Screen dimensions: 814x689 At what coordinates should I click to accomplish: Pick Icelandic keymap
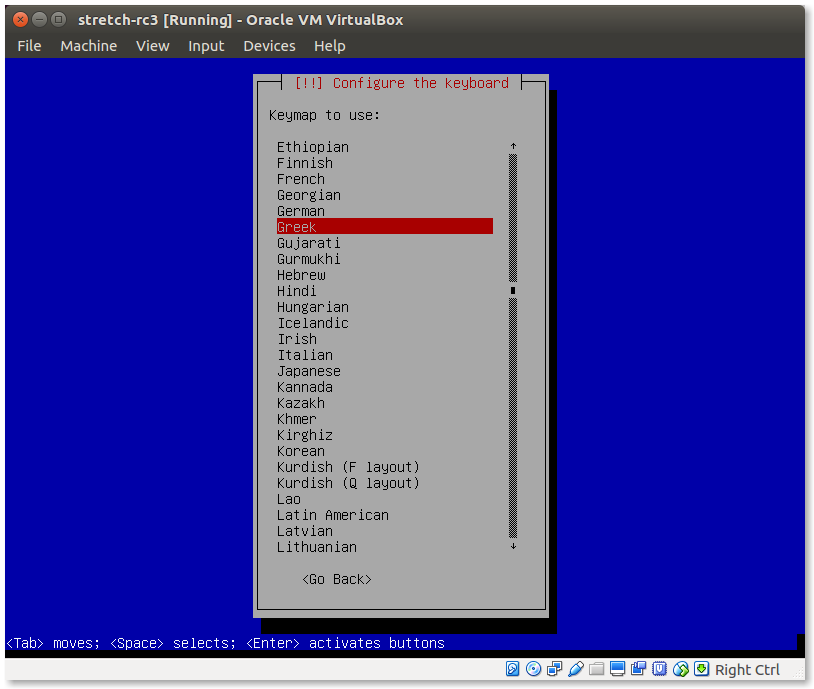point(313,323)
